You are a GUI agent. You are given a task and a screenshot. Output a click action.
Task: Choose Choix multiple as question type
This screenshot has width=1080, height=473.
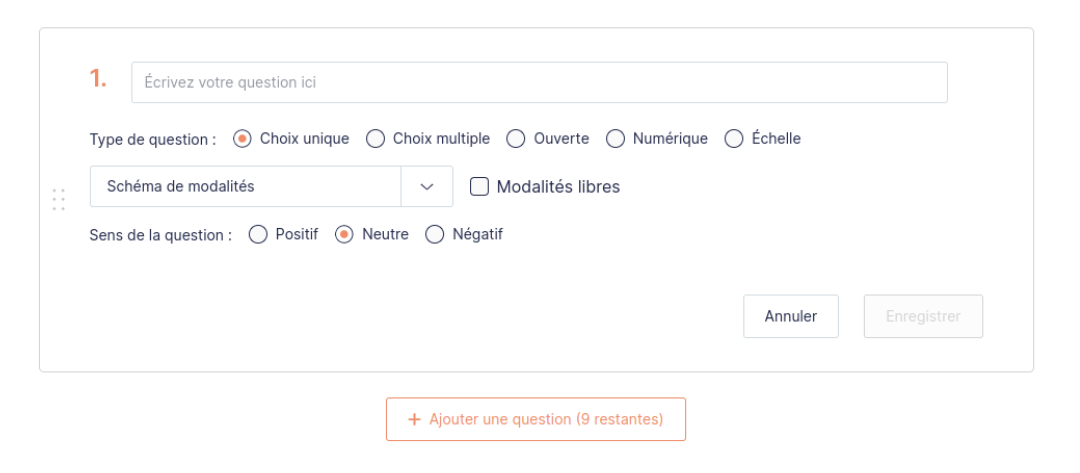tap(375, 139)
